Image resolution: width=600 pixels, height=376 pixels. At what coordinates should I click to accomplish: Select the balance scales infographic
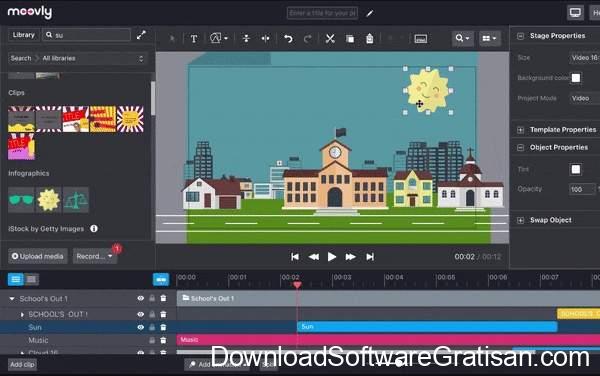pos(76,200)
